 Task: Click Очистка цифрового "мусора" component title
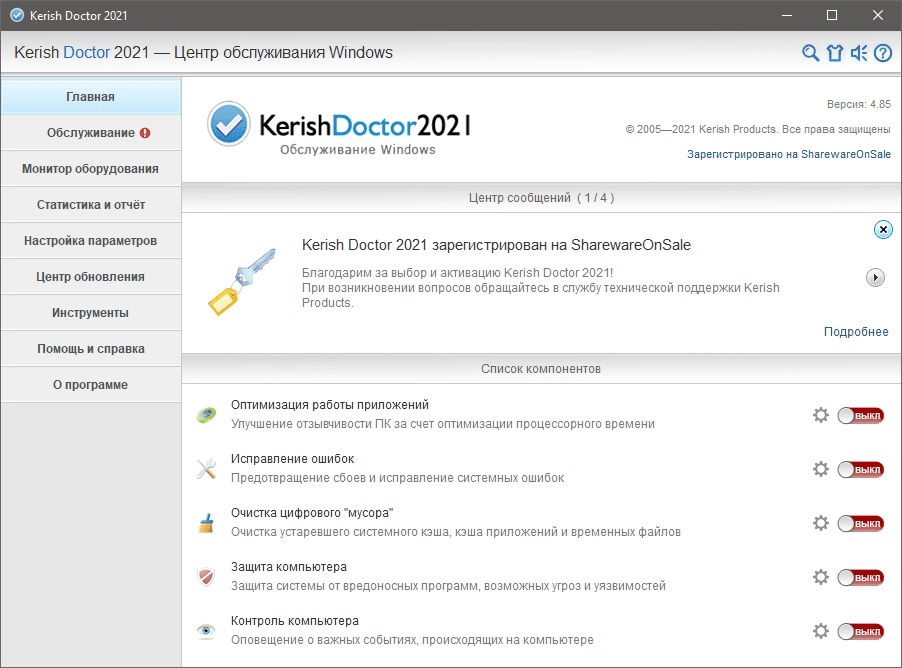[312, 513]
